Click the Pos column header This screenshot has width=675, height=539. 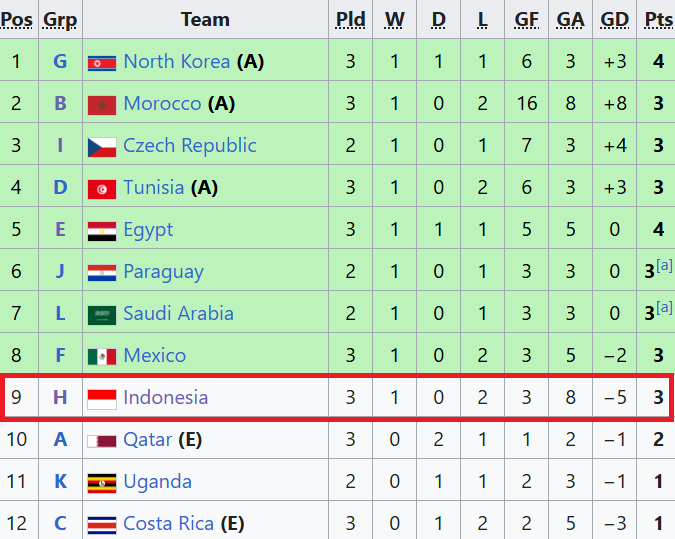(x=16, y=19)
